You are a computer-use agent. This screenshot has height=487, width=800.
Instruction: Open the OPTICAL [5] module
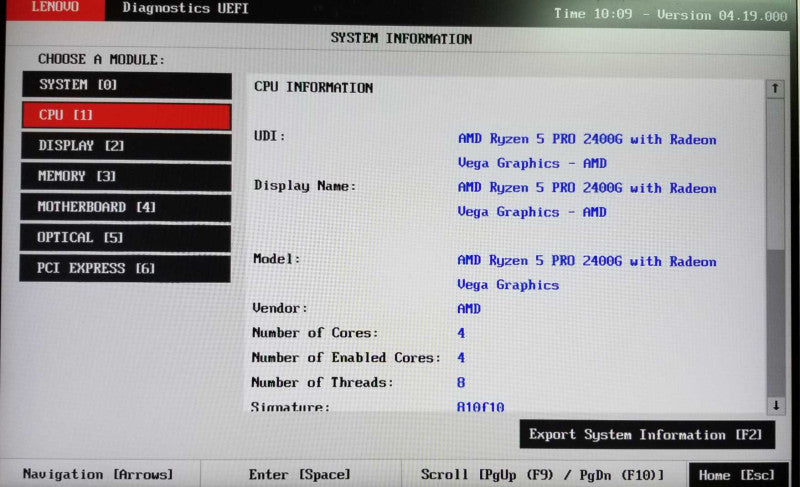tap(125, 238)
